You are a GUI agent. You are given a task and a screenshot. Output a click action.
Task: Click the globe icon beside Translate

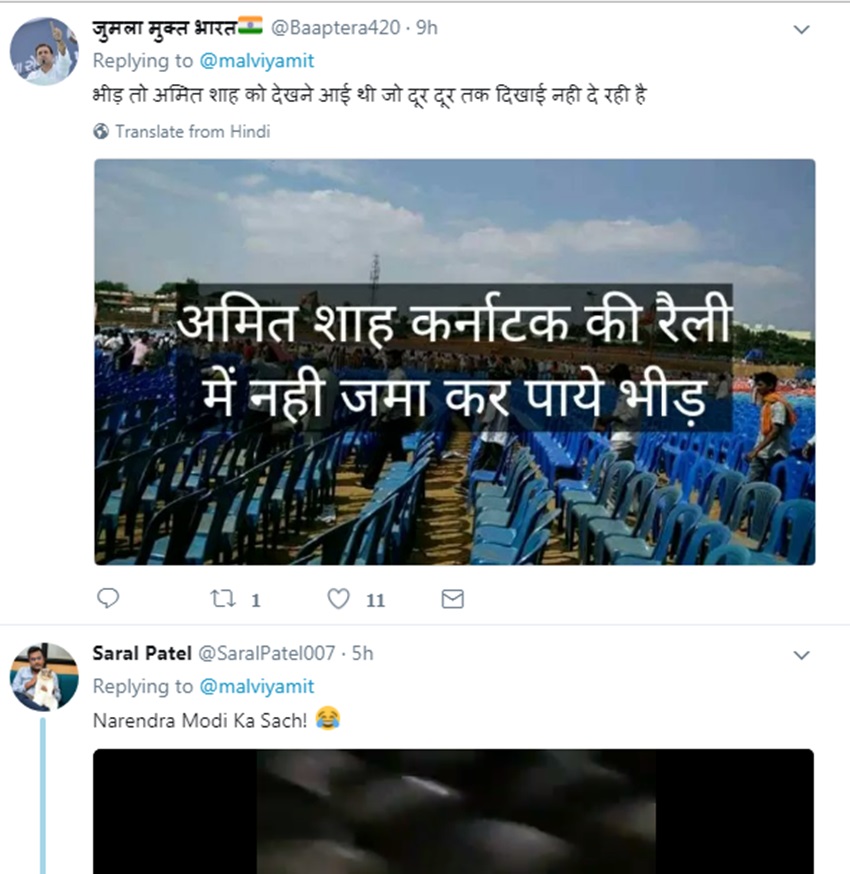point(101,131)
